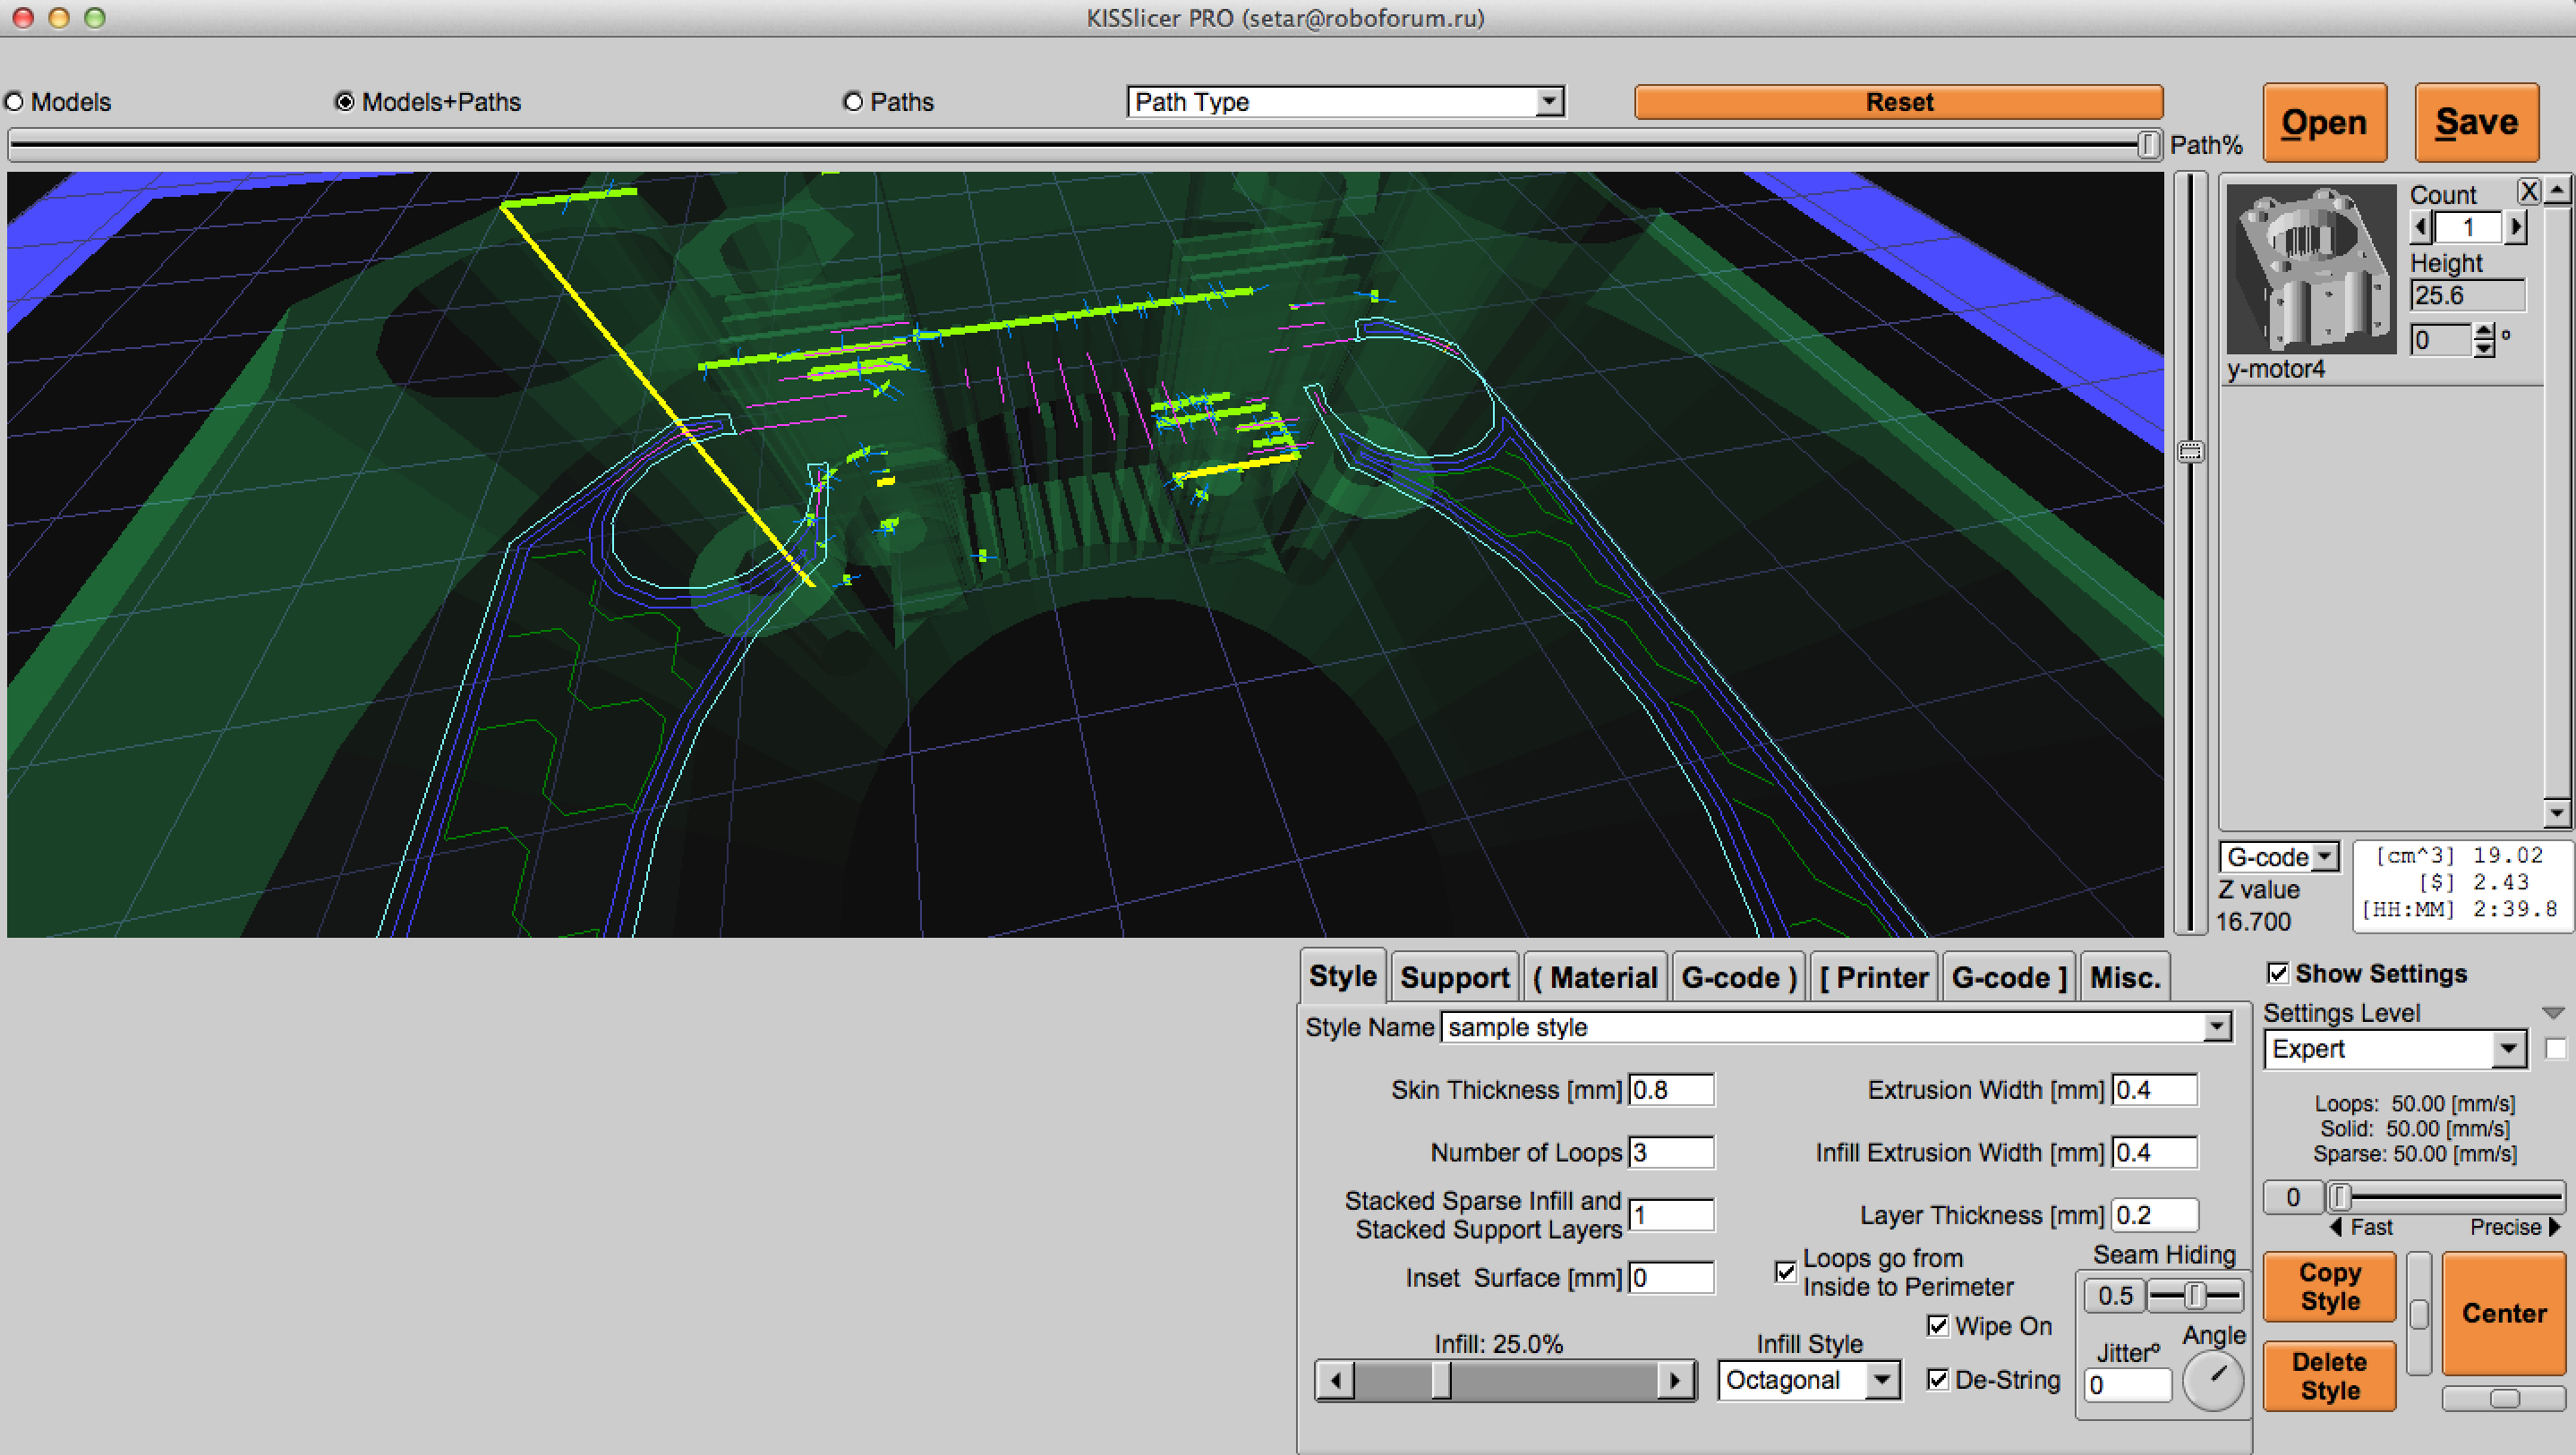The image size is (2576, 1455).
Task: Open the Misc. tab
Action: coord(2125,977)
